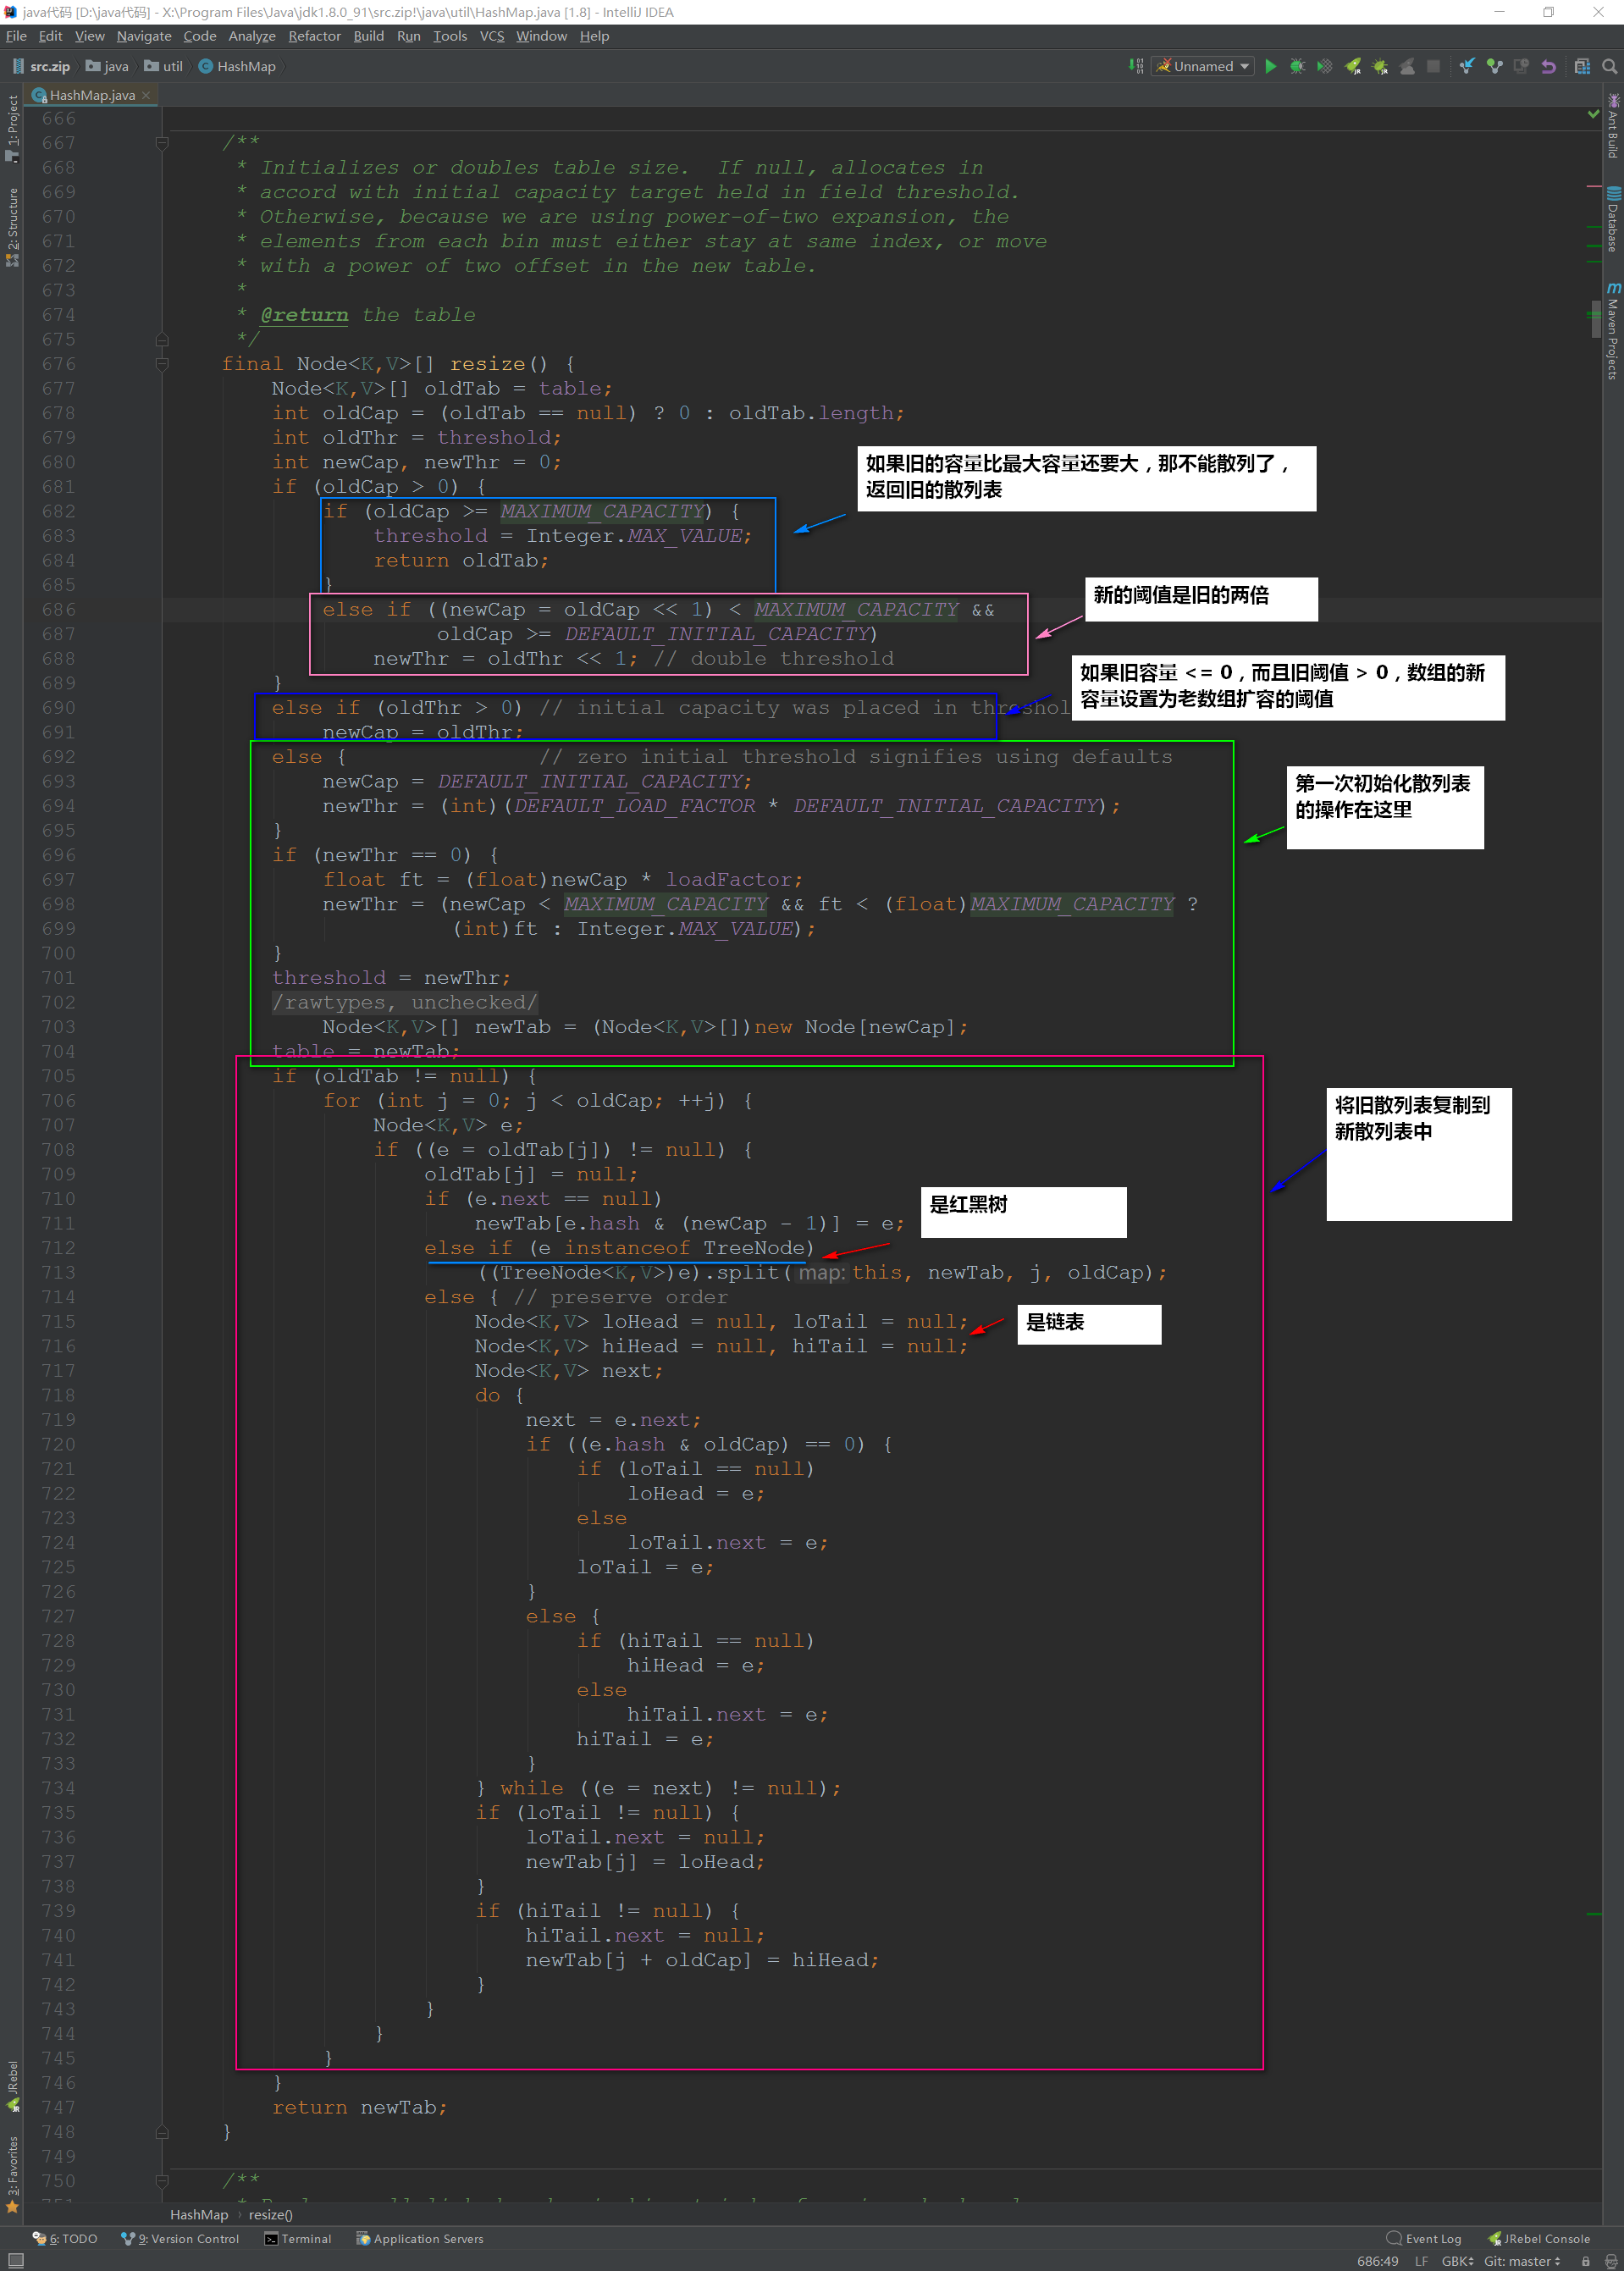Image resolution: width=1624 pixels, height=2271 pixels.
Task: Click resize() in the editor breadcrumb
Action: tap(270, 2215)
